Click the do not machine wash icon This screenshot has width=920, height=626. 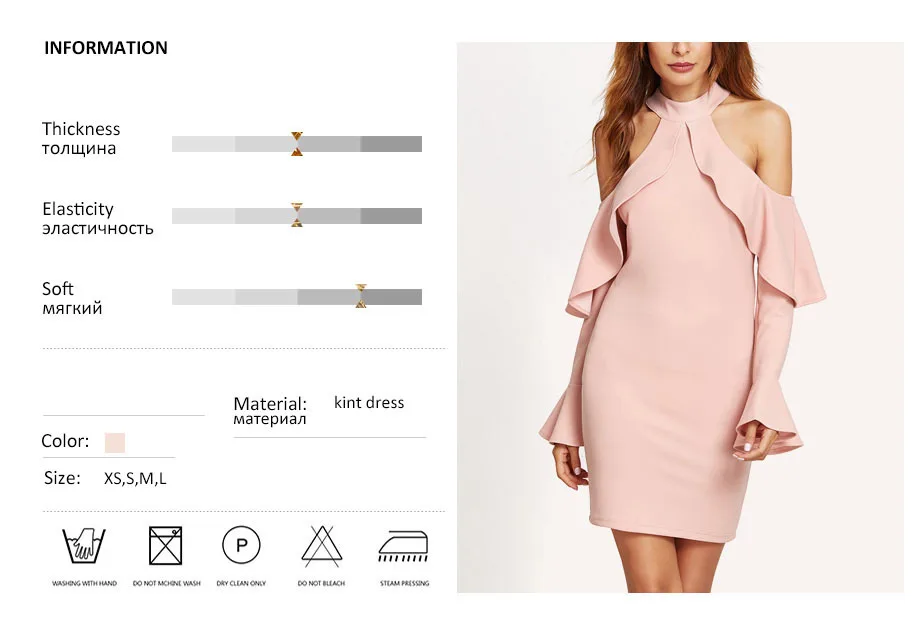click(165, 546)
